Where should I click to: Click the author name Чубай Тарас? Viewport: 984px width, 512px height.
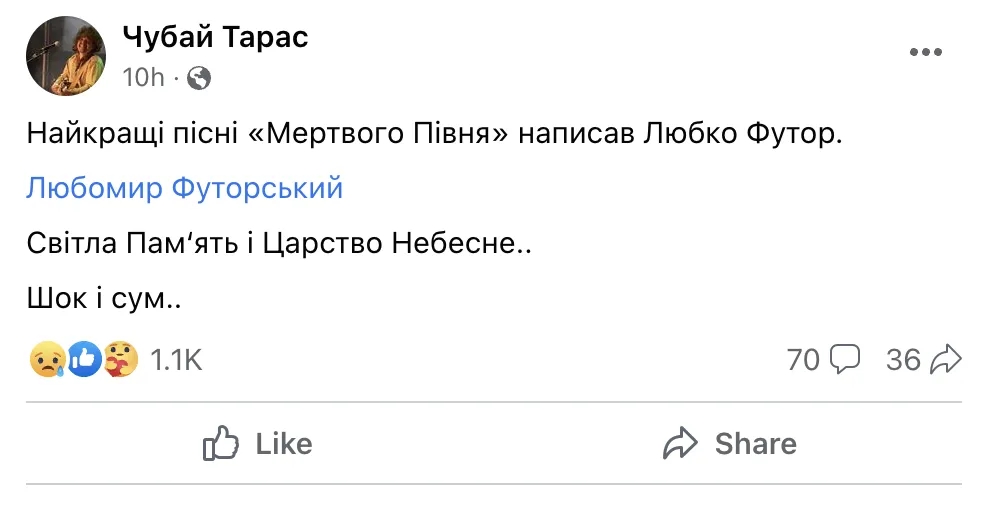(x=215, y=37)
